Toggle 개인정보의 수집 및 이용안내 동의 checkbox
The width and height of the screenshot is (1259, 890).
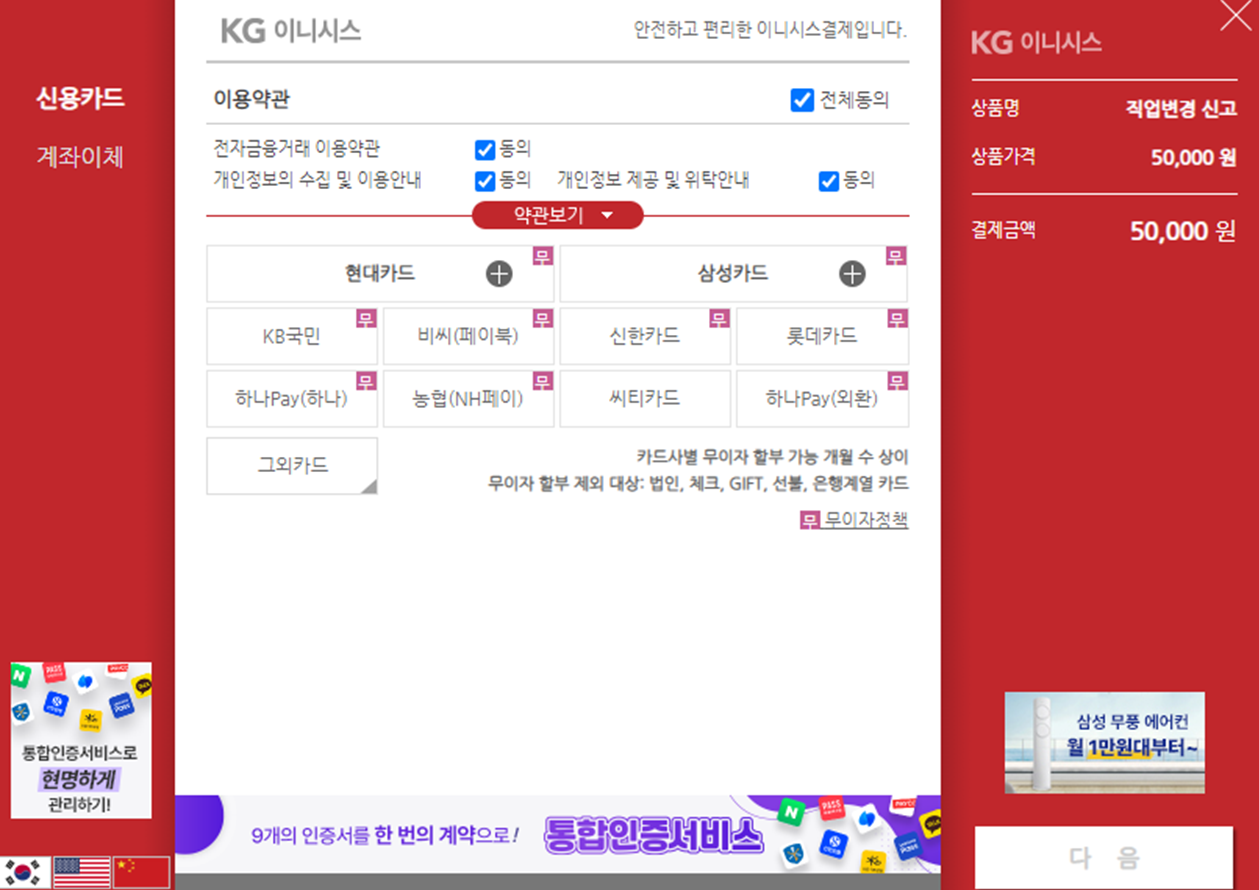[485, 181]
